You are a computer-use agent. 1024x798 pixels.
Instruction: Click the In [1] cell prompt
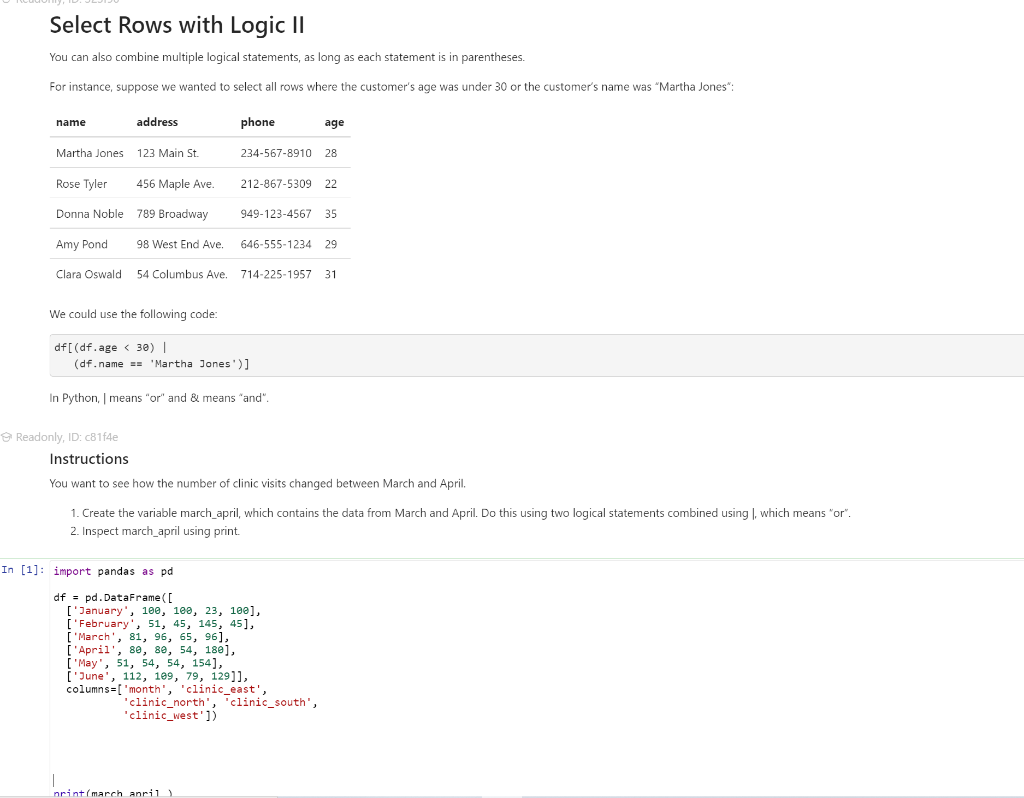tap(23, 570)
